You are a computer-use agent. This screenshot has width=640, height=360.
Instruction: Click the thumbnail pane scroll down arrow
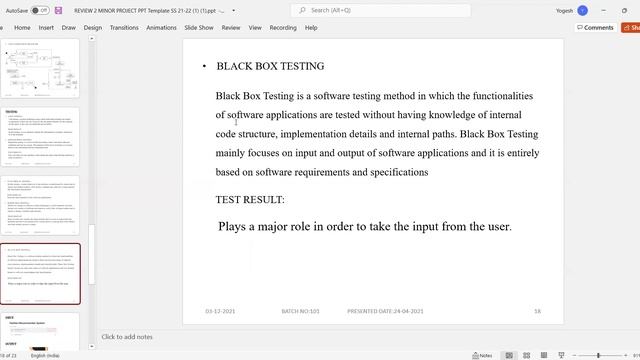point(92,347)
